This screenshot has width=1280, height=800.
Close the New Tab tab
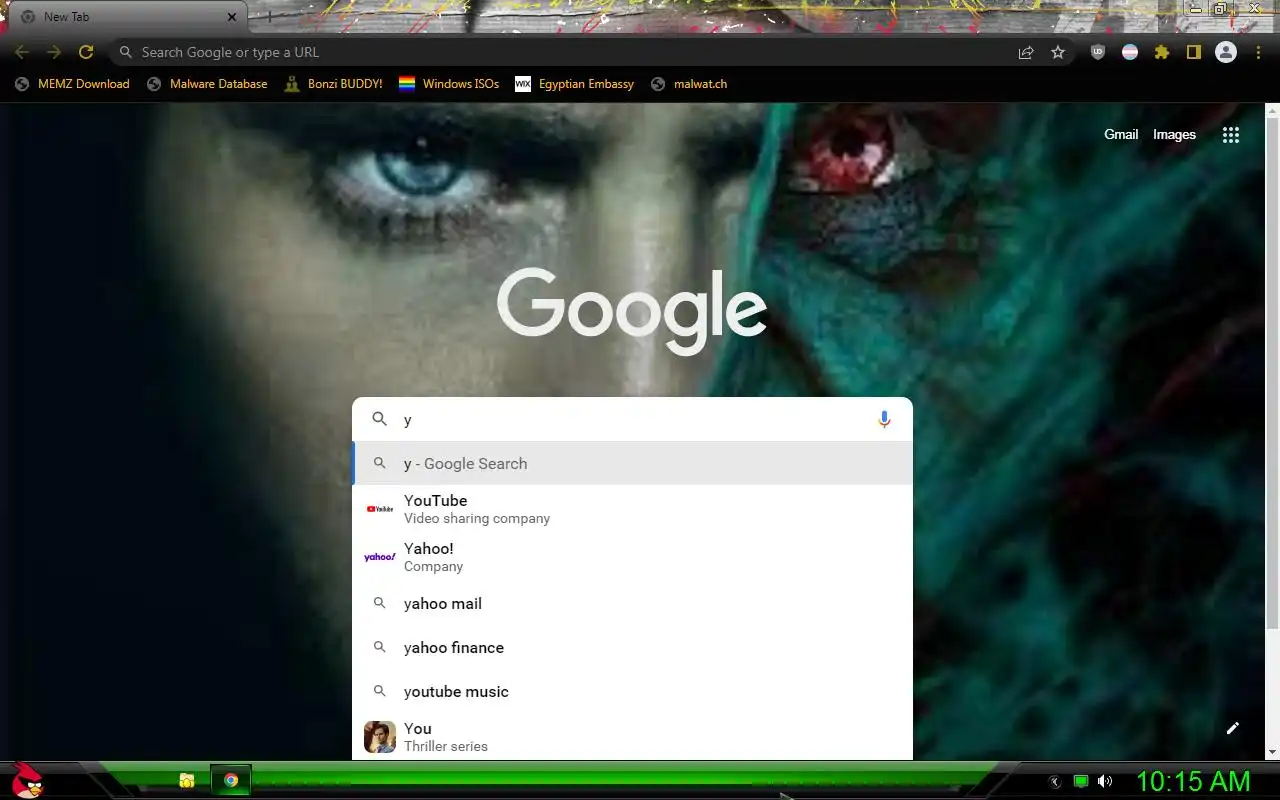pos(232,17)
